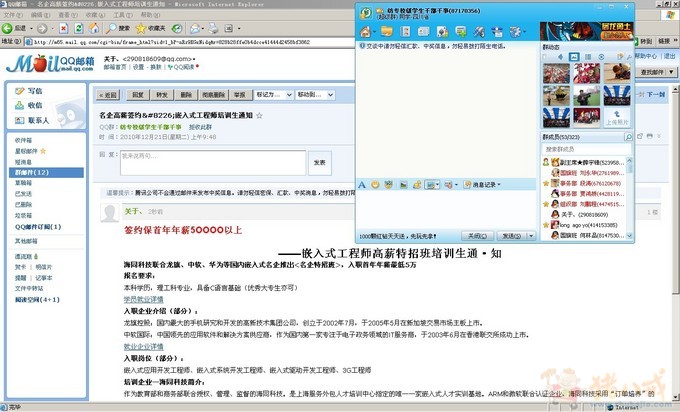Open the 编辑 menu in IE
680x412 pixels.
[40, 15]
